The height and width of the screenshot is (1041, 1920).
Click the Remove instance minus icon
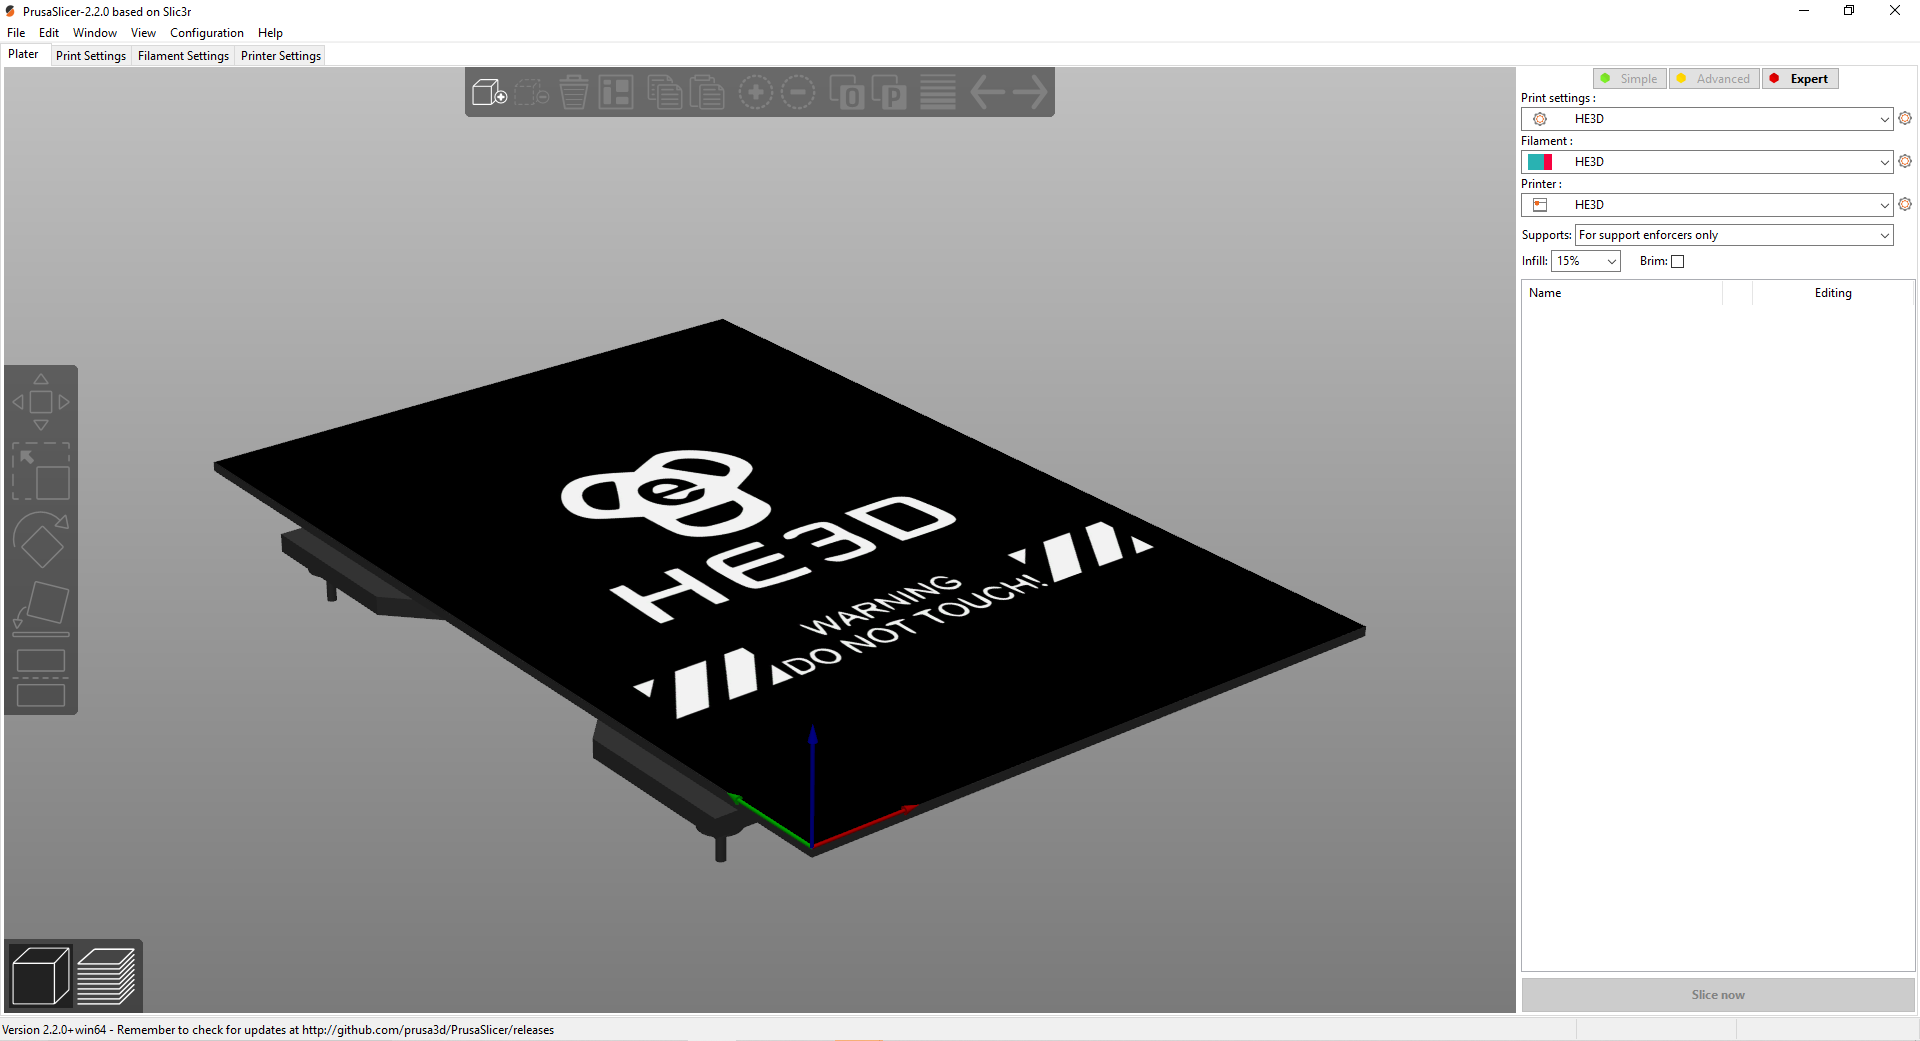click(798, 93)
